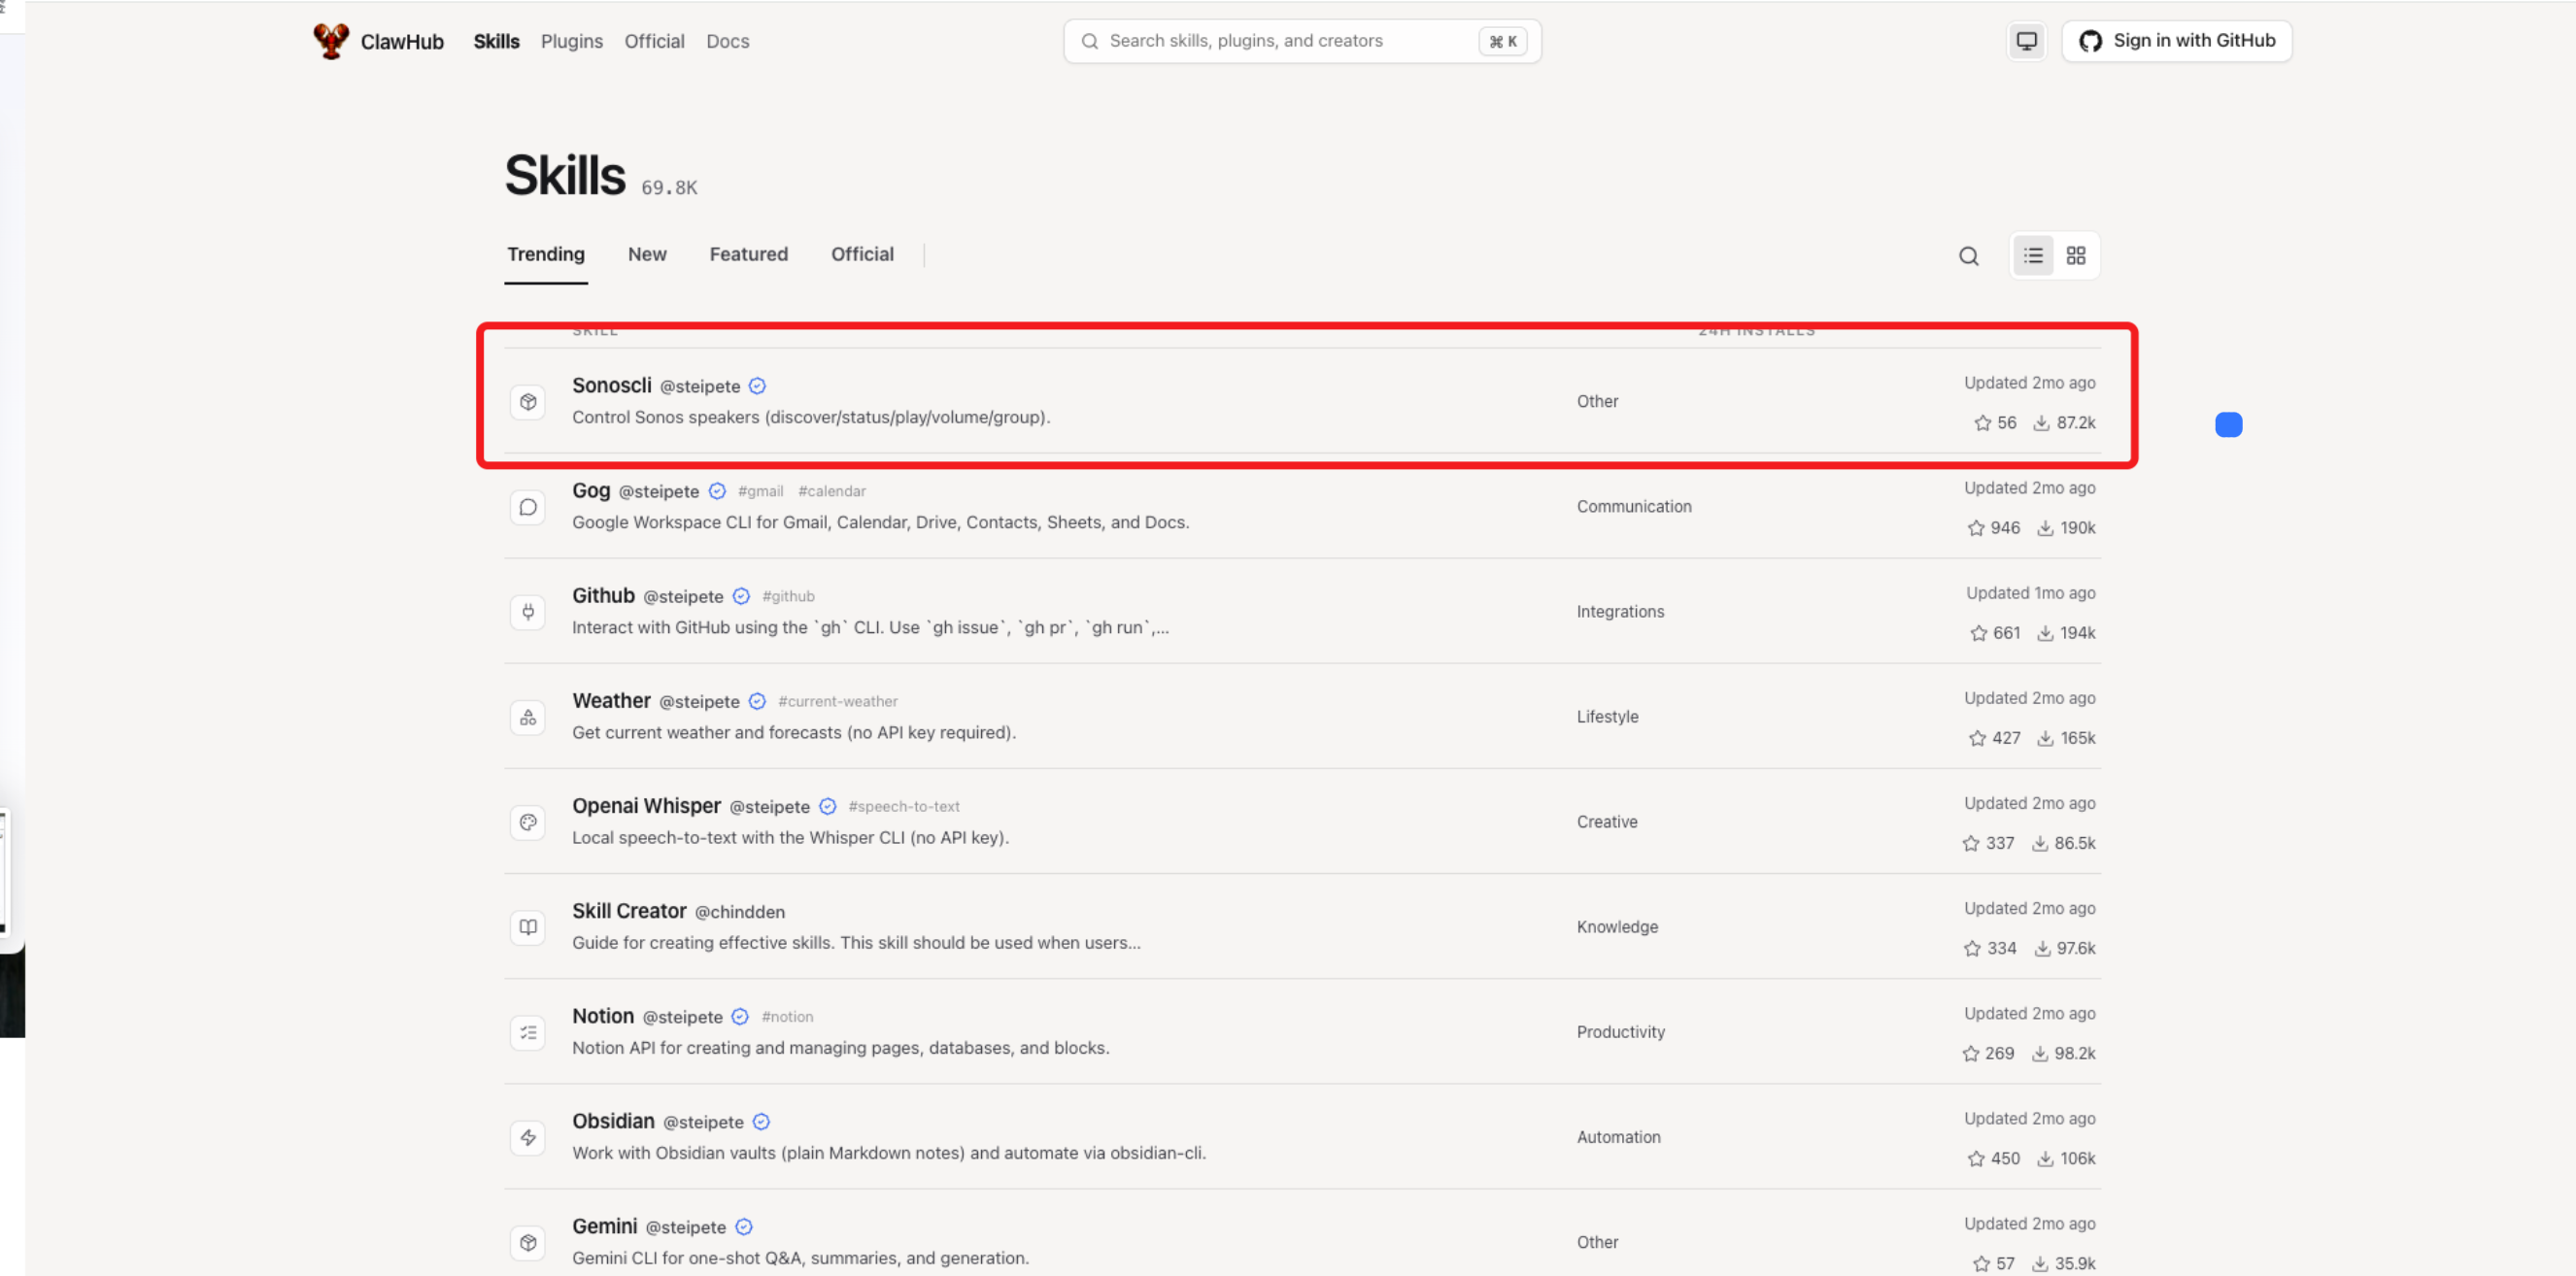Click the download icon on Github row

[2045, 633]
